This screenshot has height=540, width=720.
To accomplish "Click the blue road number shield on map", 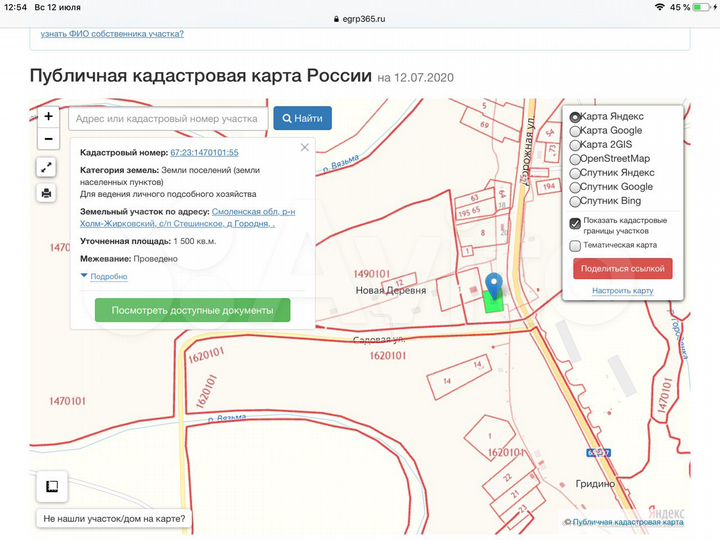I will [x=598, y=453].
